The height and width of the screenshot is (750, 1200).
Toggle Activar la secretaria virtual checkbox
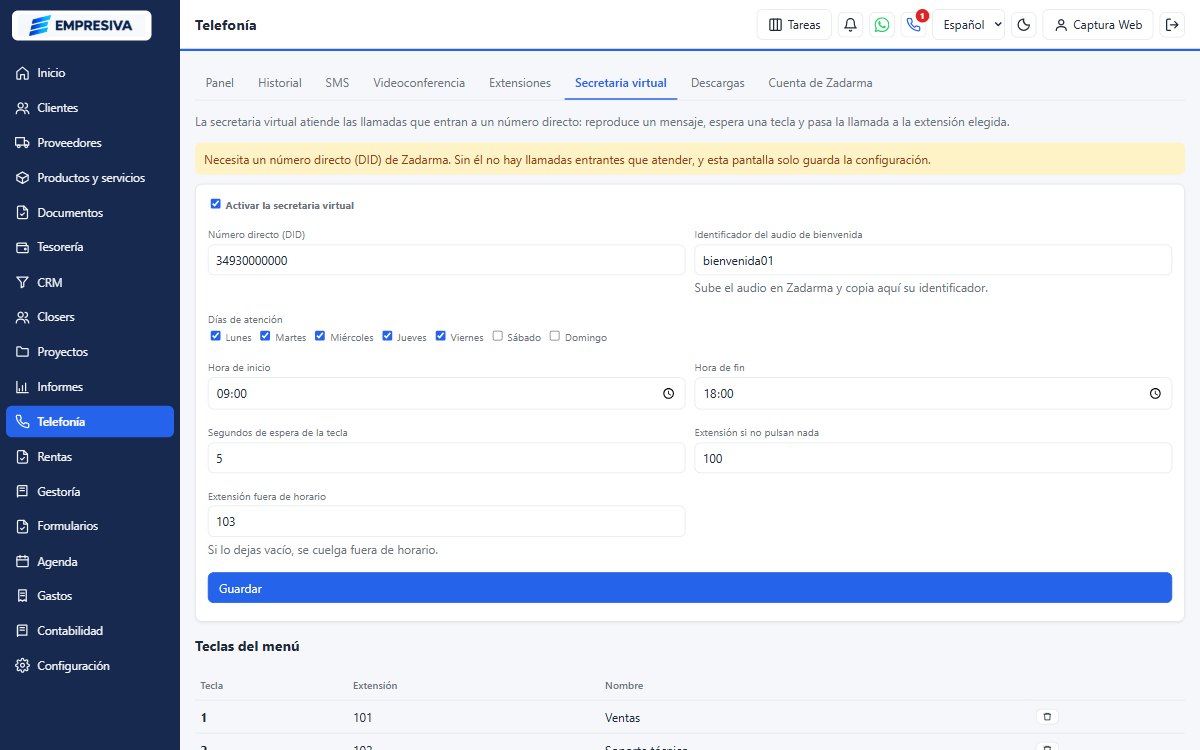215,204
